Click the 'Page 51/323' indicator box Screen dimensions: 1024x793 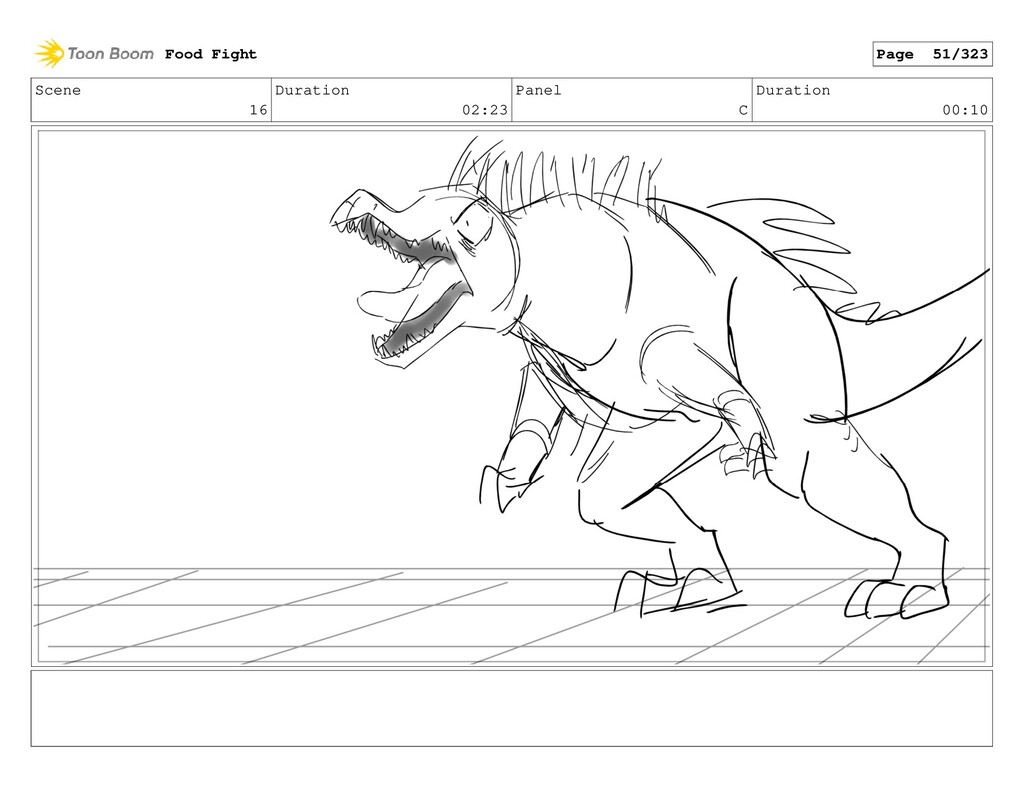click(x=932, y=54)
